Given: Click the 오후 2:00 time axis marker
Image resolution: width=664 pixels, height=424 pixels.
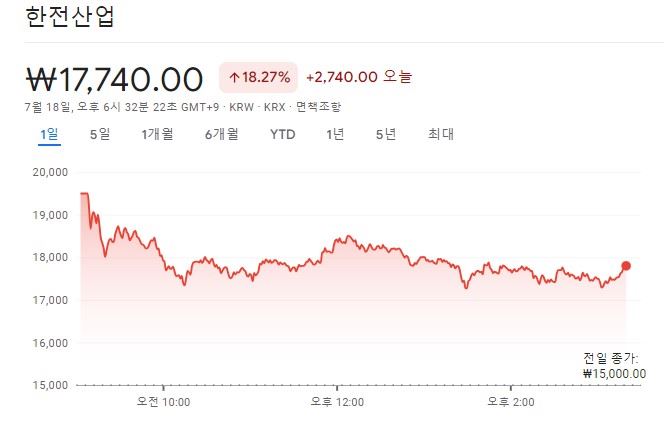Looking at the screenshot, I should [x=510, y=402].
